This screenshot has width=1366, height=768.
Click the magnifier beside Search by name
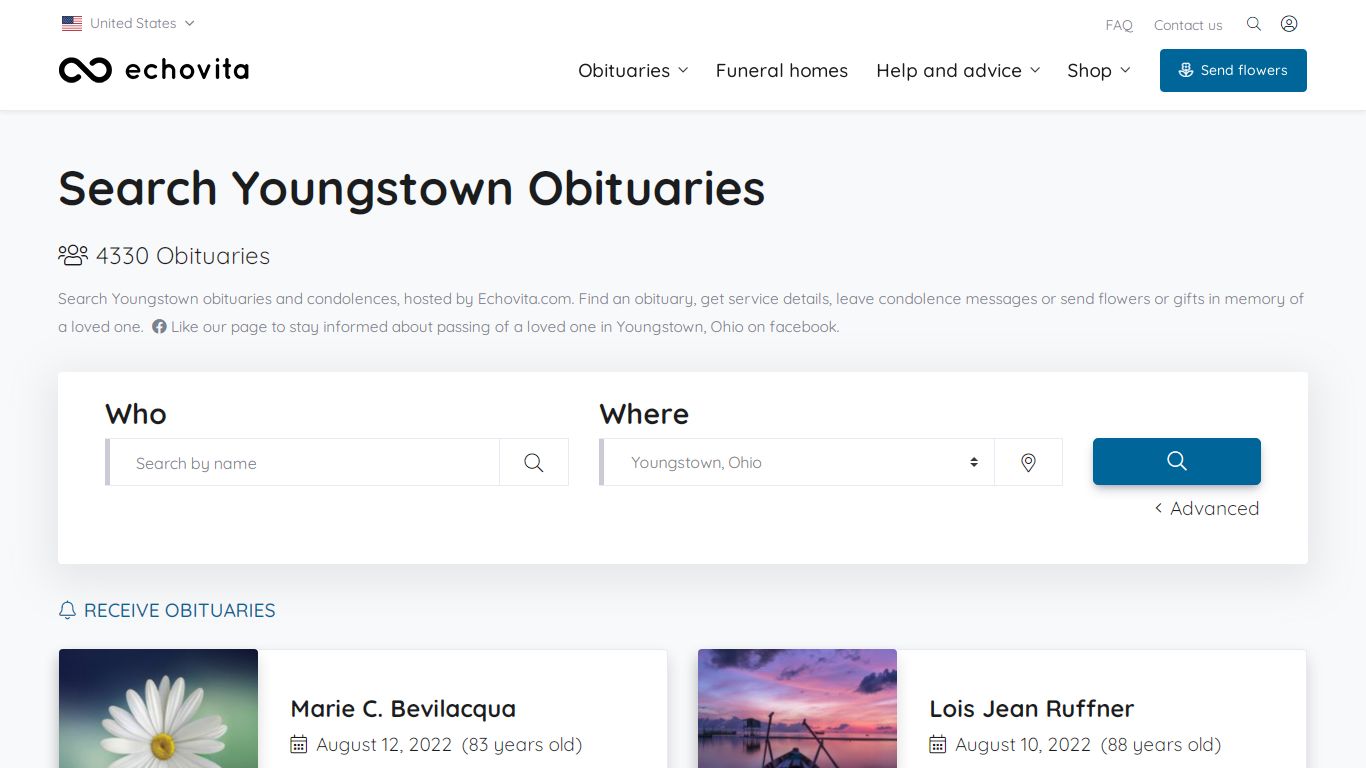pyautogui.click(x=534, y=462)
